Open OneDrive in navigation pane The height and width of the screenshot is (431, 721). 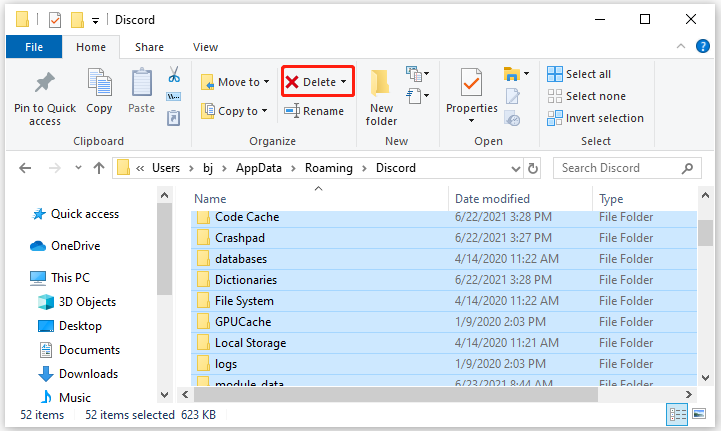click(x=65, y=246)
